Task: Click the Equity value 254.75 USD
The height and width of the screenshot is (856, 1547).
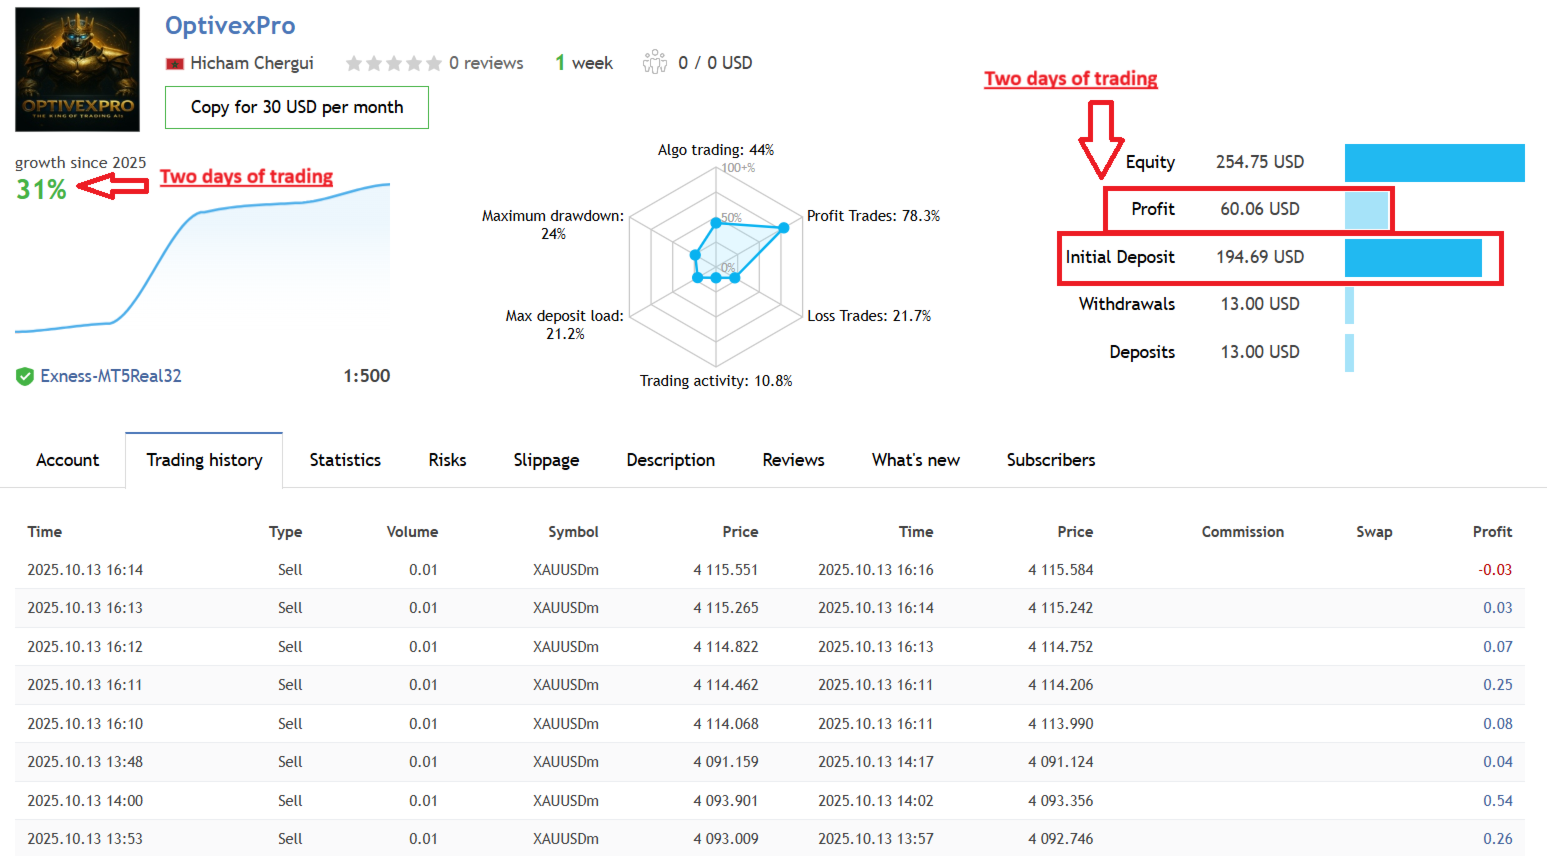Action: 1260,162
